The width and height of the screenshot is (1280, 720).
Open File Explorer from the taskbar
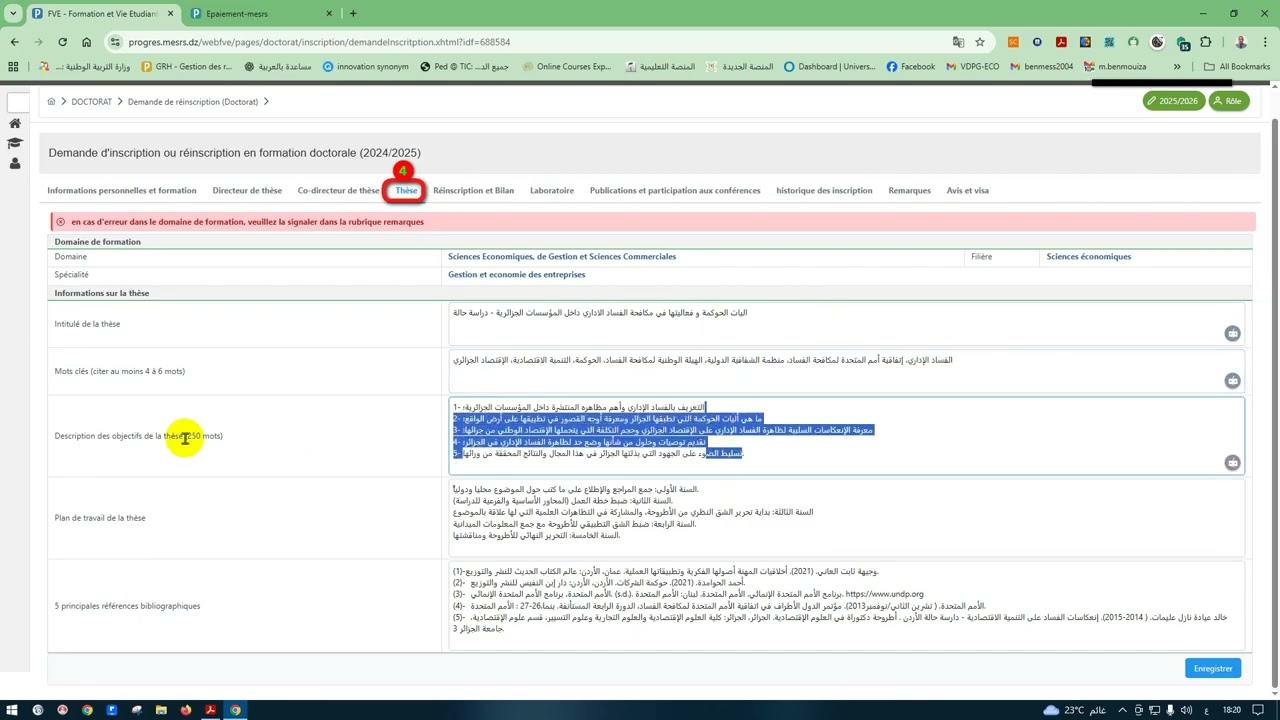click(161, 710)
